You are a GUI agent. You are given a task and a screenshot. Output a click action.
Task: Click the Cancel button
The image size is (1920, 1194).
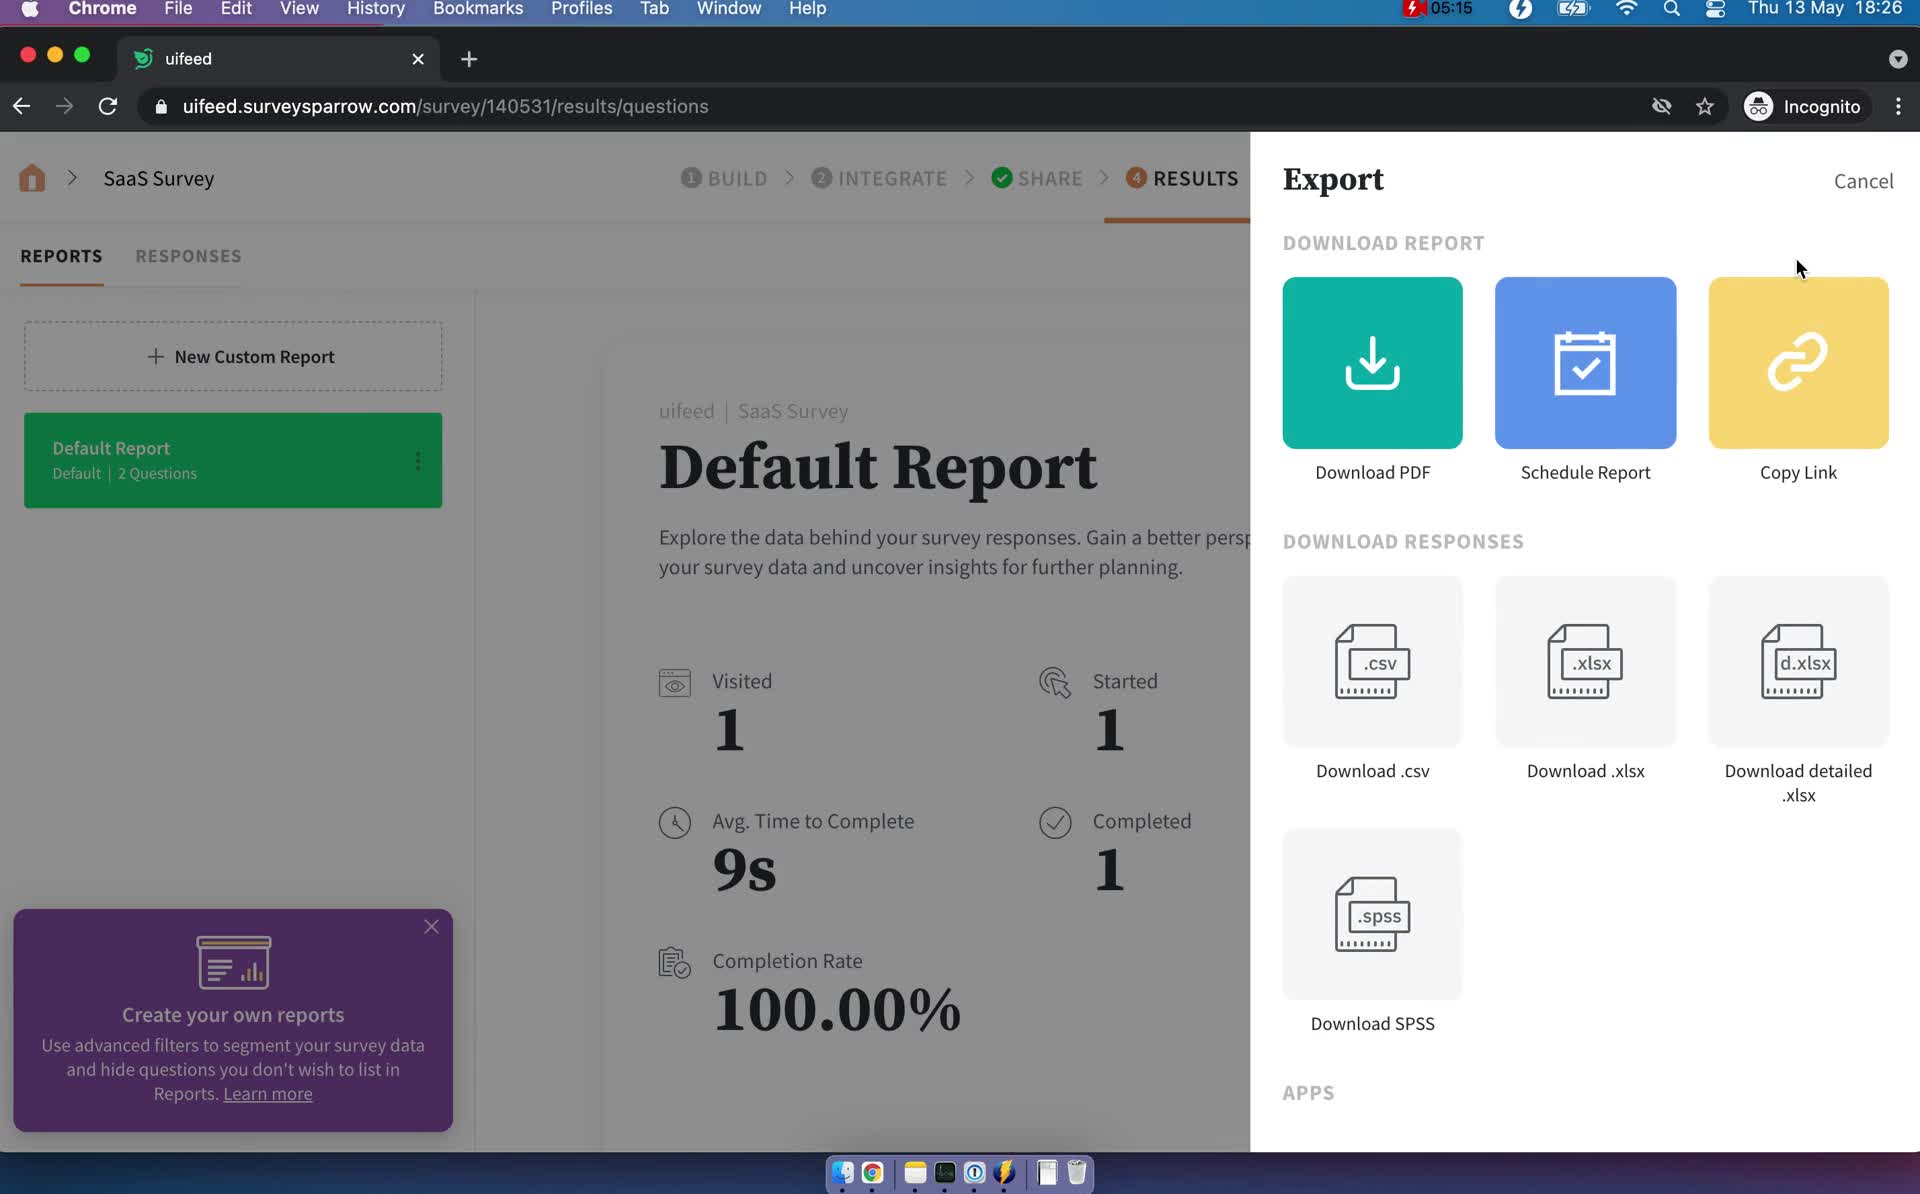coord(1864,180)
